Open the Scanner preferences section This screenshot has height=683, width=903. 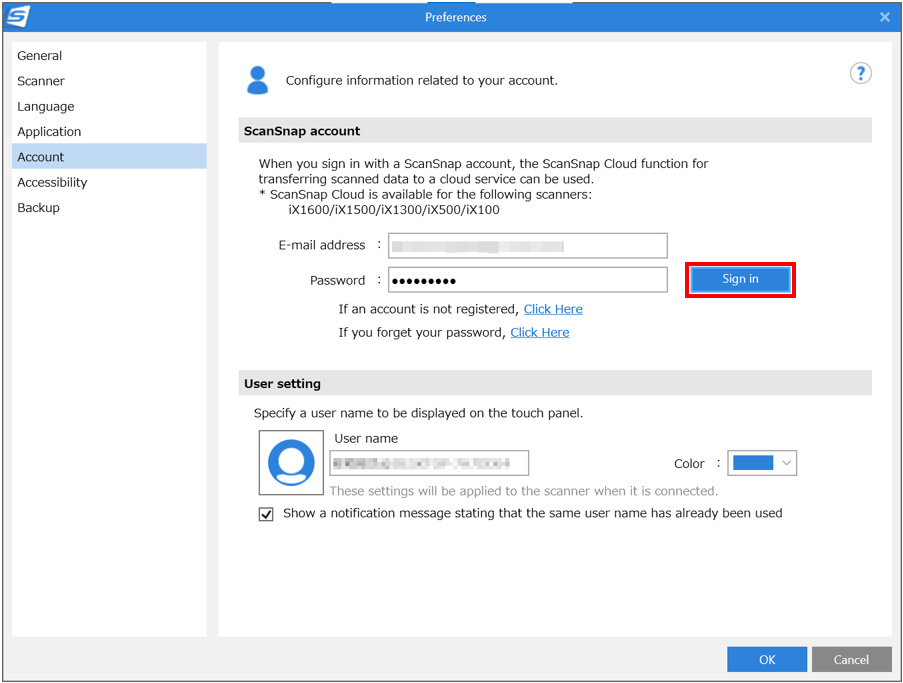pos(109,81)
